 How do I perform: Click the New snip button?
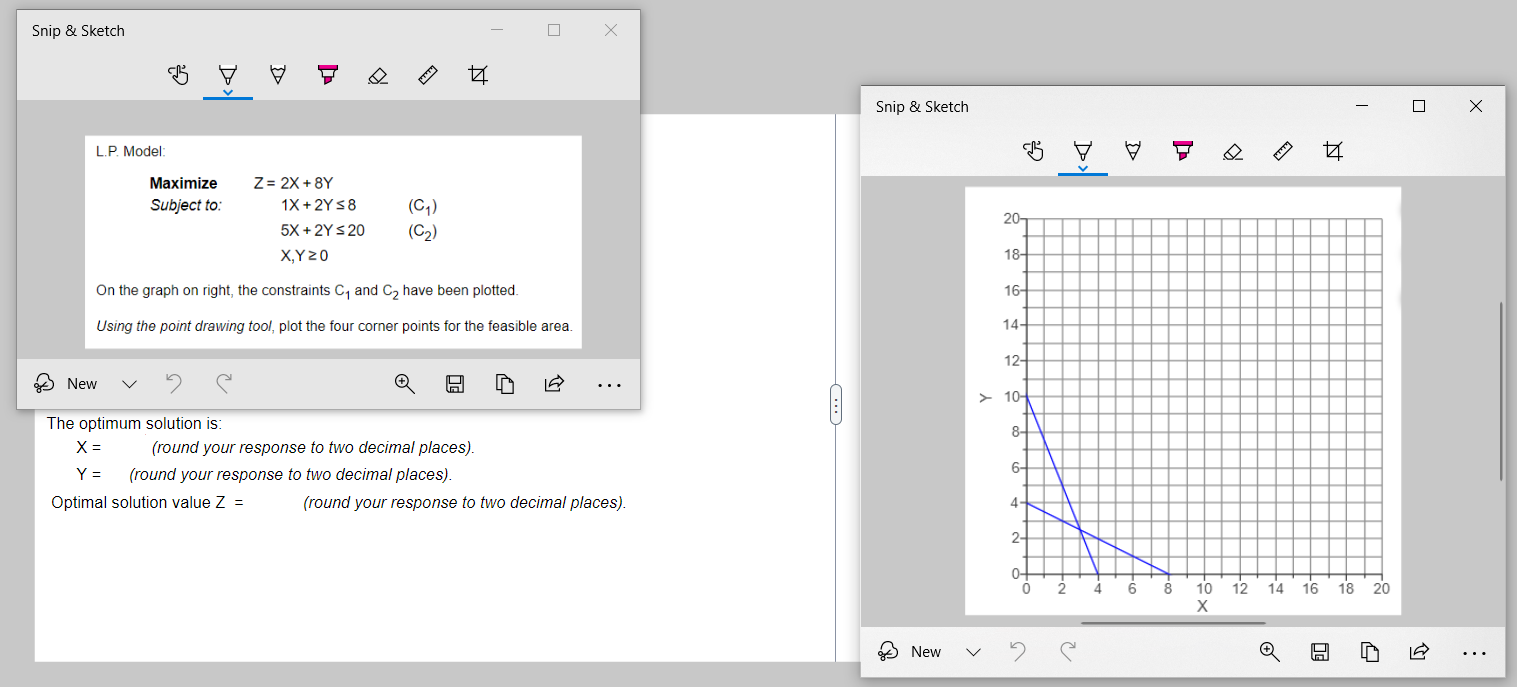point(69,383)
